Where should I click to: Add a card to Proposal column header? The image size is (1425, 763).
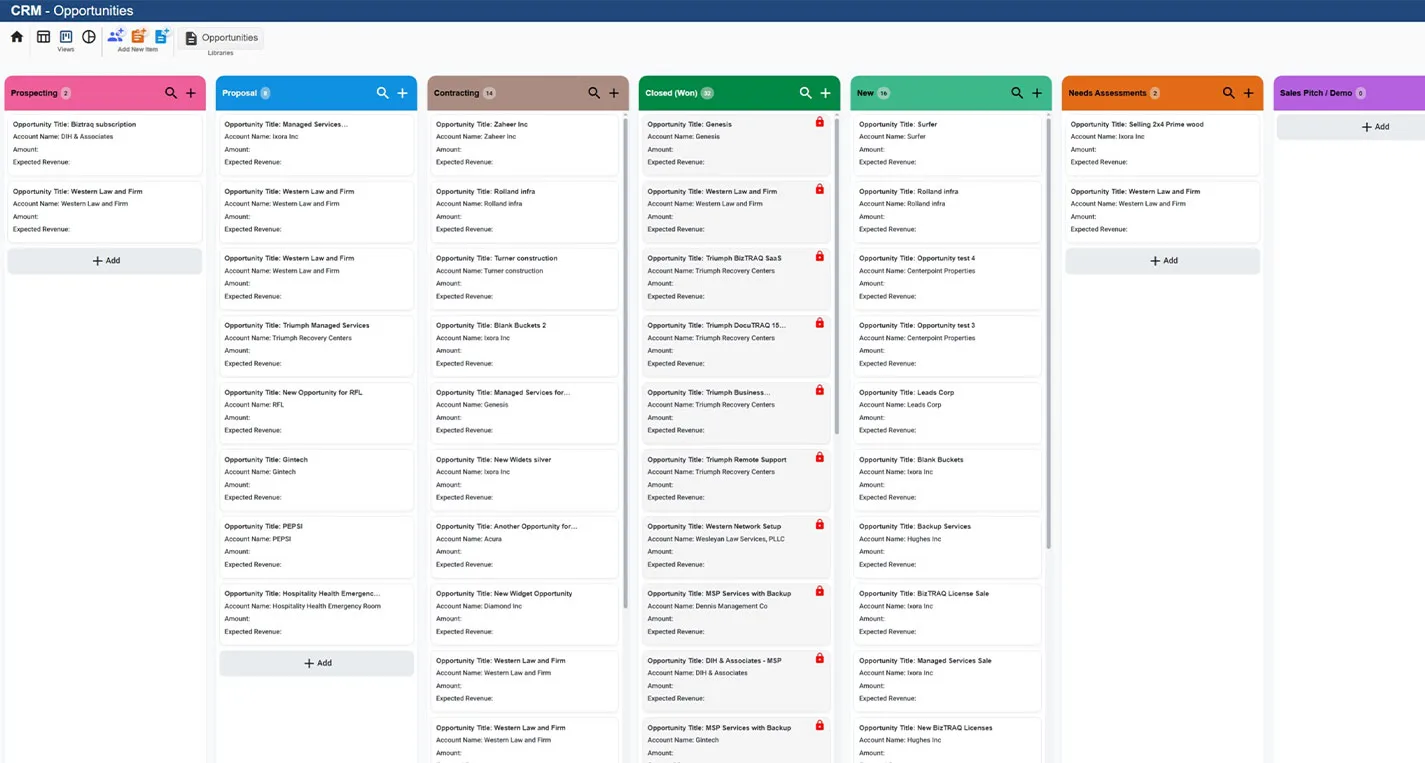[x=402, y=93]
